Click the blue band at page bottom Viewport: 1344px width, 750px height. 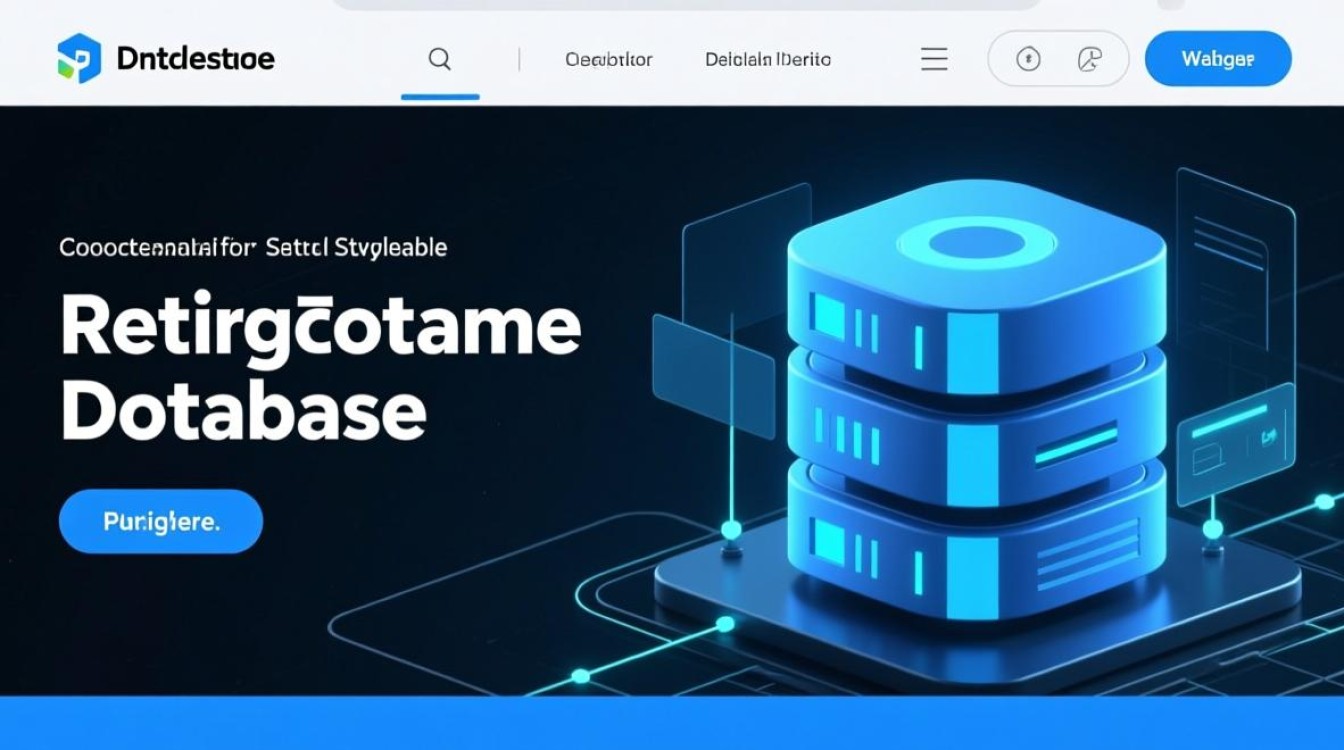672,724
